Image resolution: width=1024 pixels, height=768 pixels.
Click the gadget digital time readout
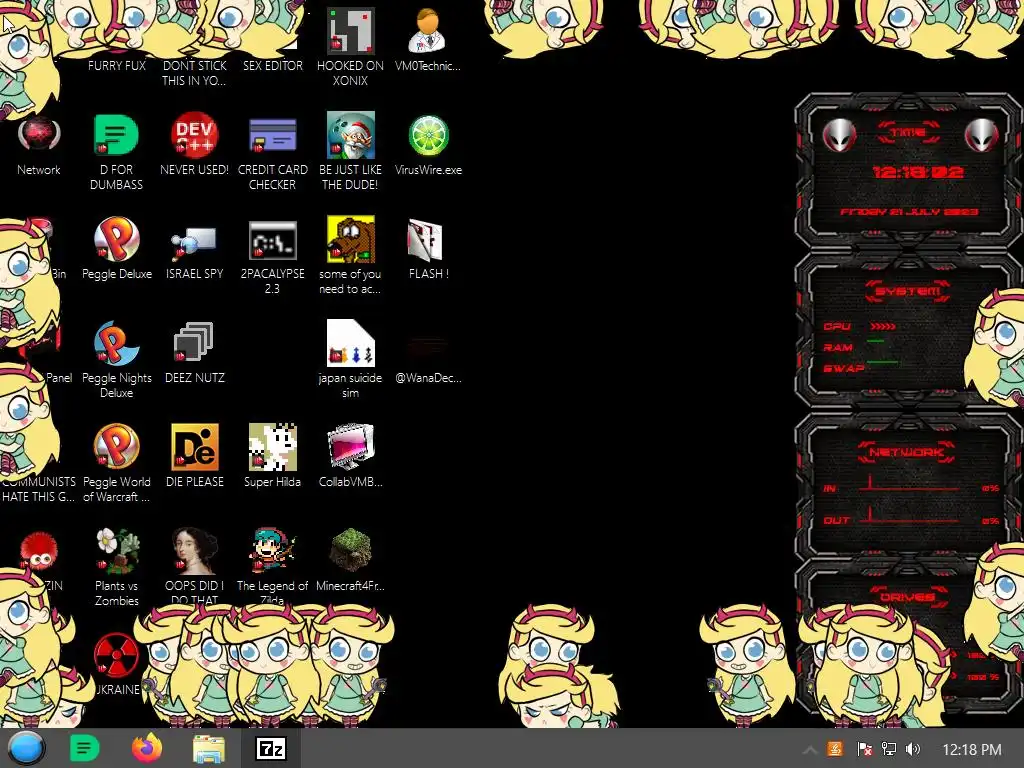point(918,172)
